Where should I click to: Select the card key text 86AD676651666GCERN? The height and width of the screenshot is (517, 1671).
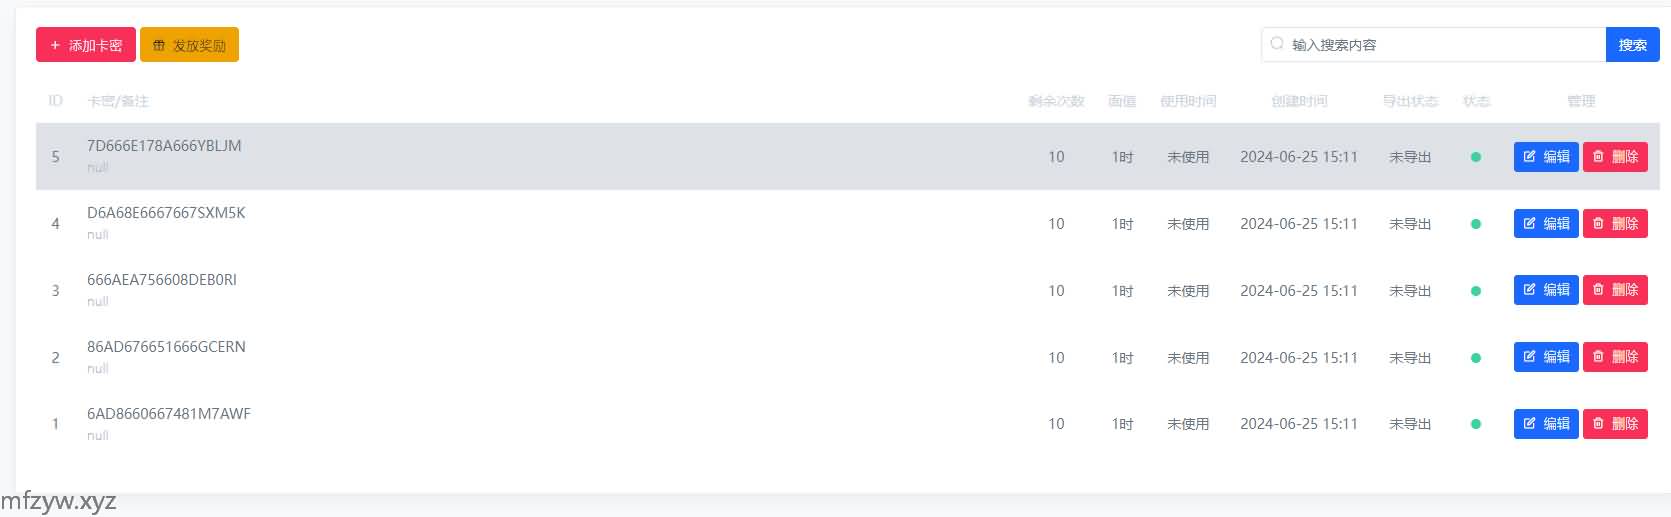pos(166,347)
